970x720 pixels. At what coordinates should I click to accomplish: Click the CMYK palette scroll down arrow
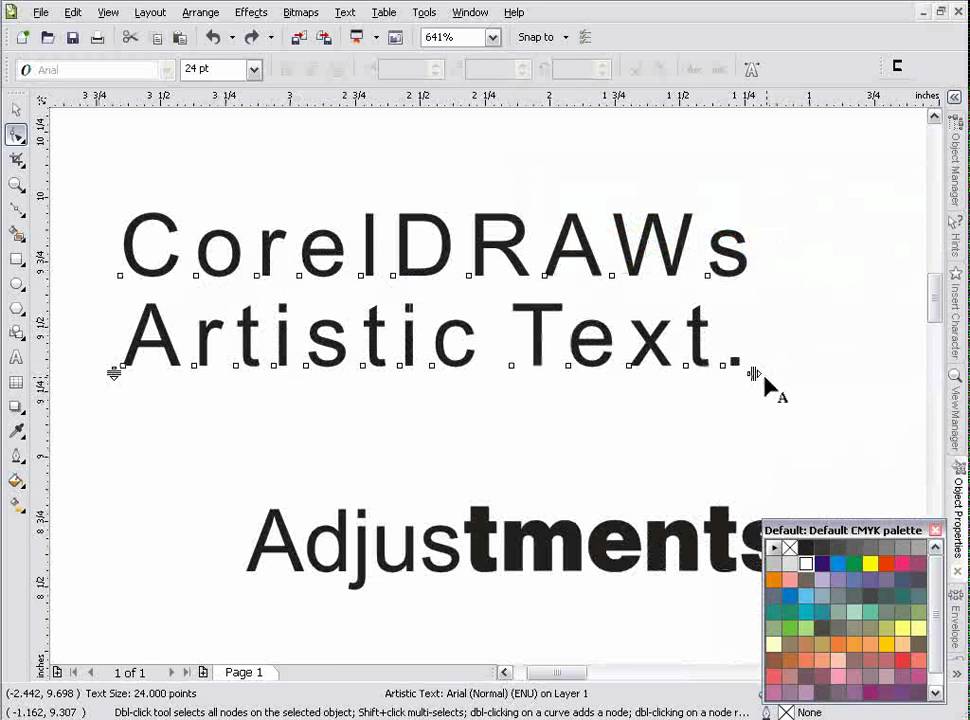[935, 693]
